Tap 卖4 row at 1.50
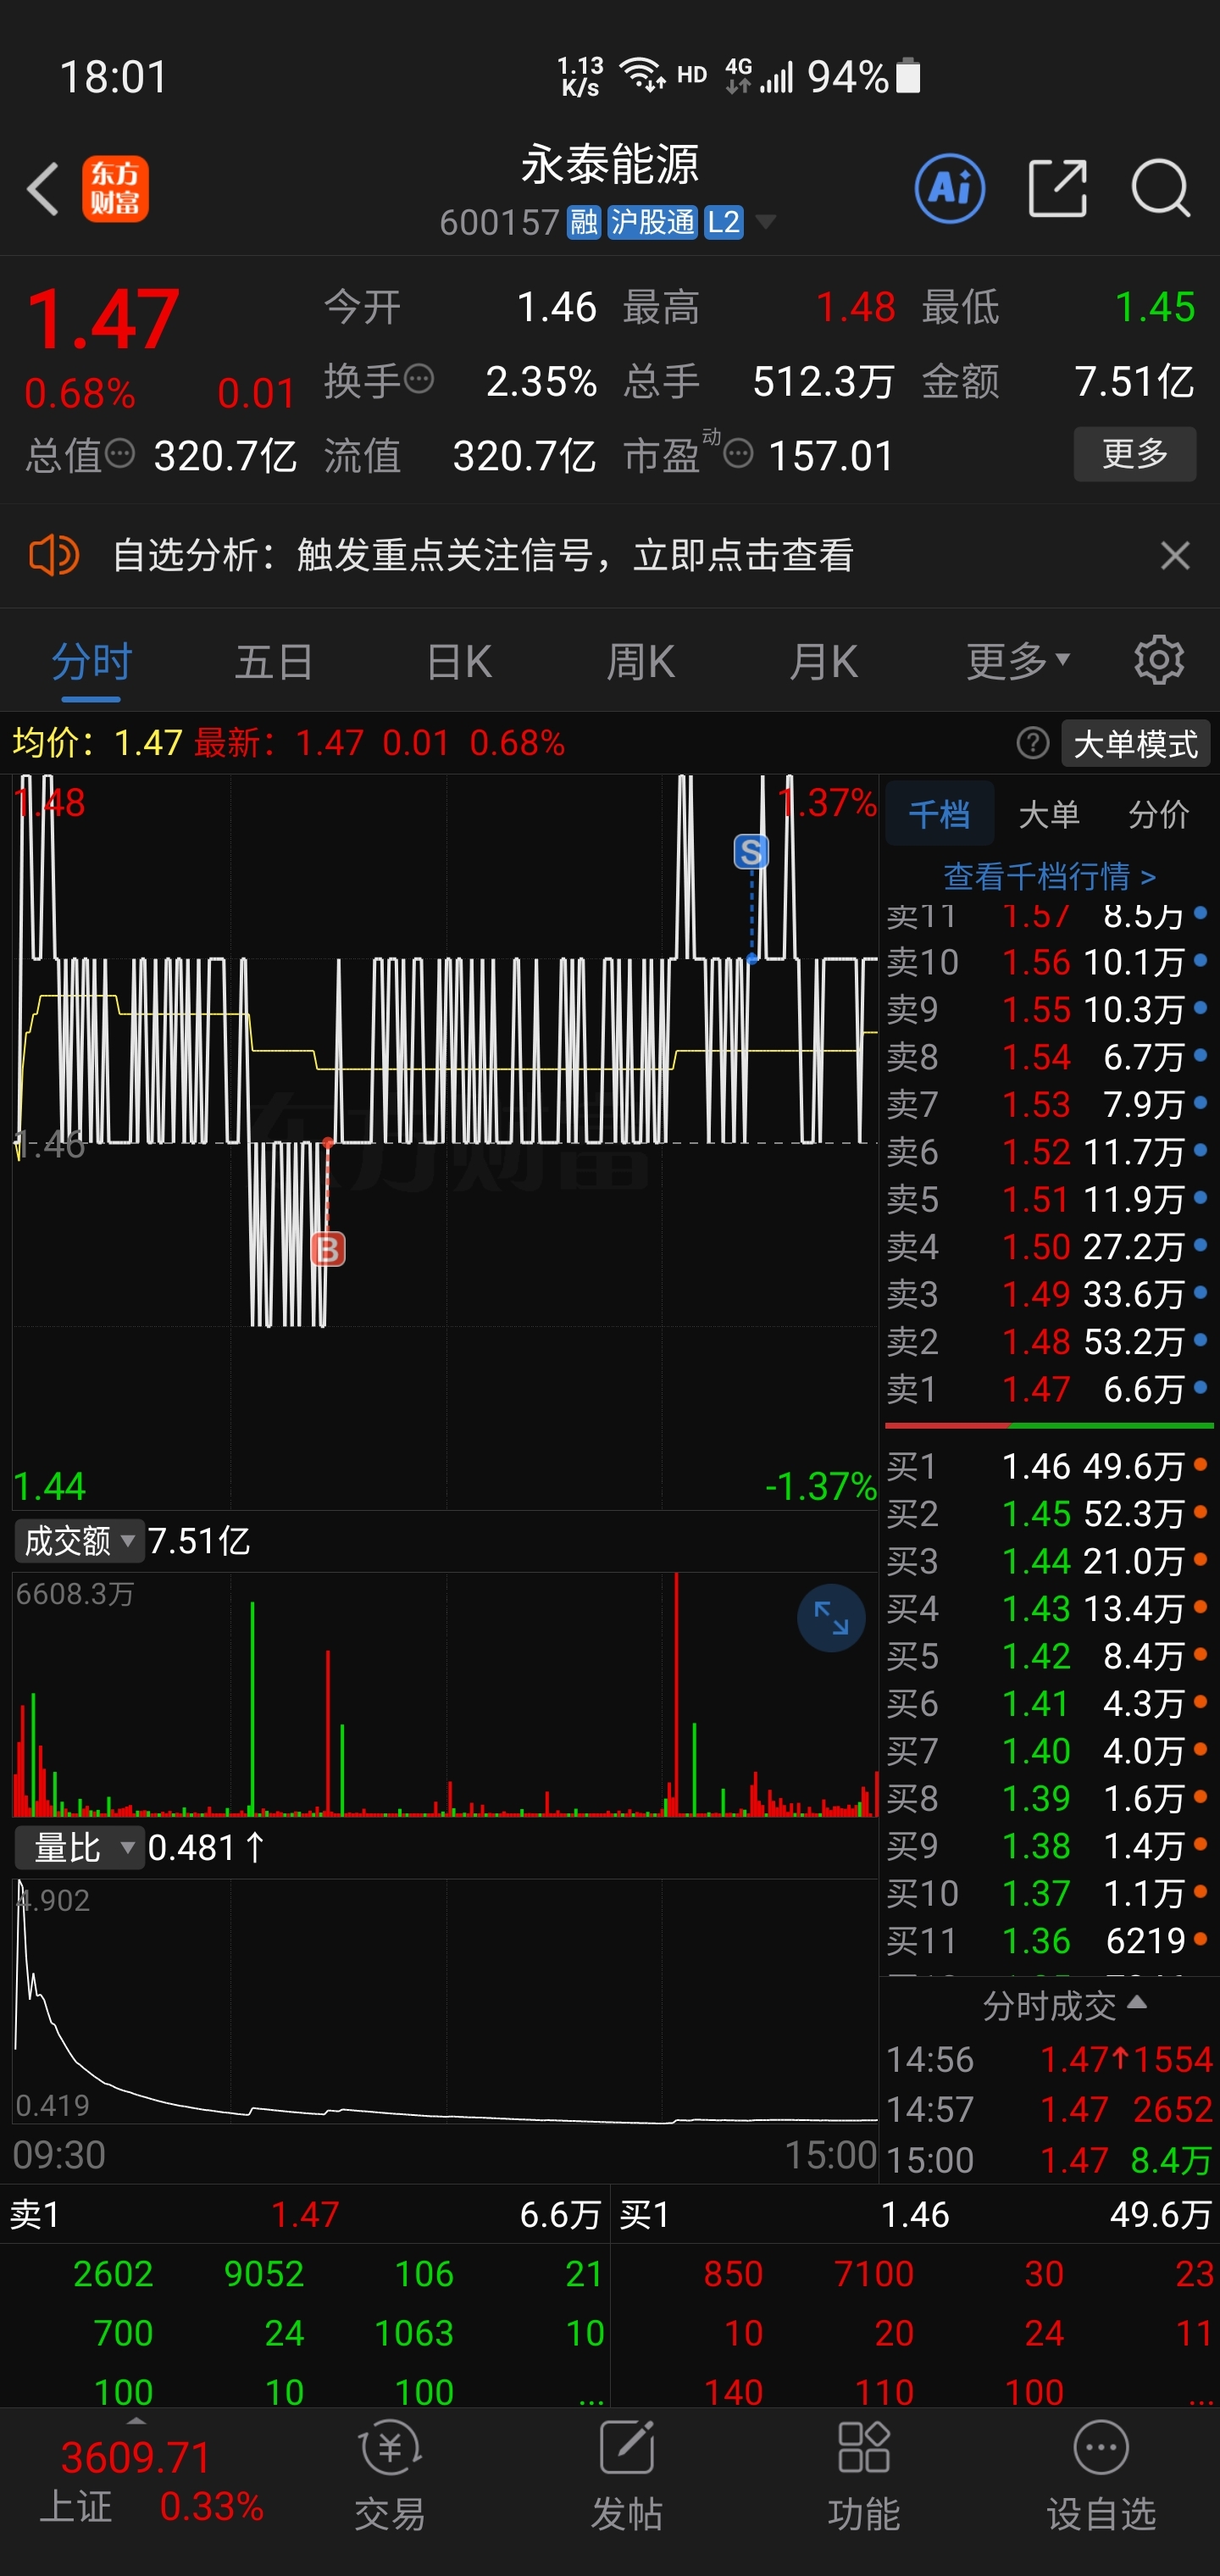 1047,1246
